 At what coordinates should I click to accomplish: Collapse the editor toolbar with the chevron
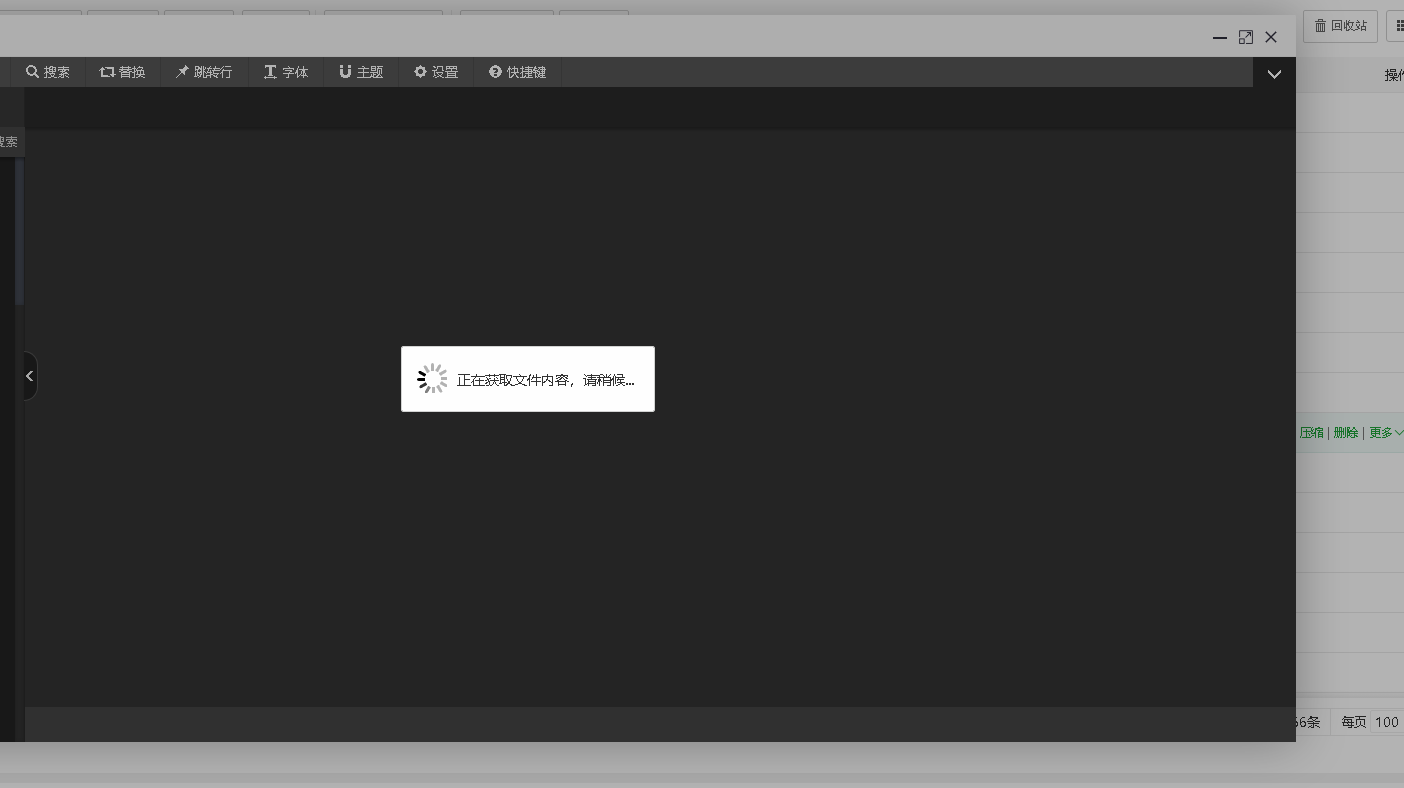tap(1274, 73)
